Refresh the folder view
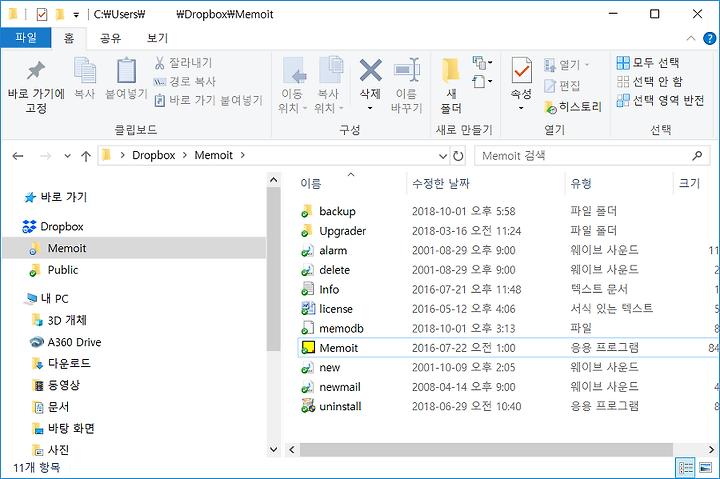 (458, 156)
